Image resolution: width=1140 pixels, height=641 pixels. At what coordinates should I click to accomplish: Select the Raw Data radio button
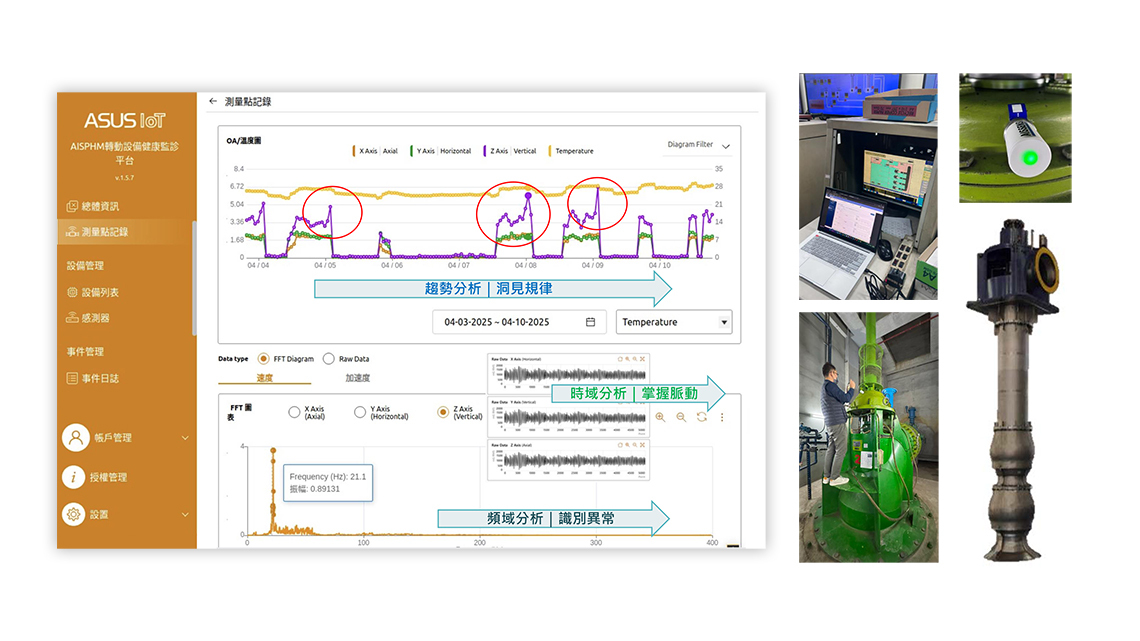[x=329, y=358]
